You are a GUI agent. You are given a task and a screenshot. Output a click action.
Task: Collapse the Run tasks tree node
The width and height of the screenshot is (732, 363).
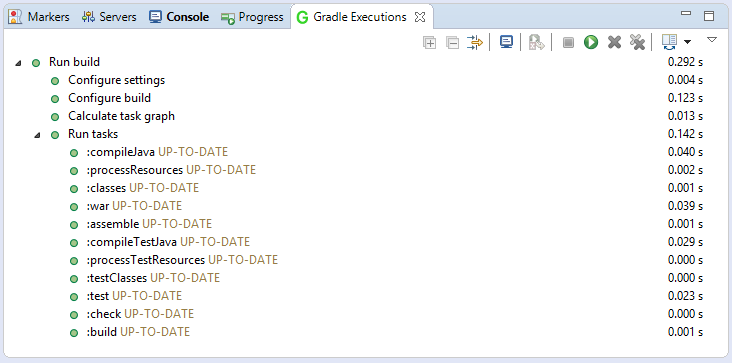pyautogui.click(x=37, y=135)
